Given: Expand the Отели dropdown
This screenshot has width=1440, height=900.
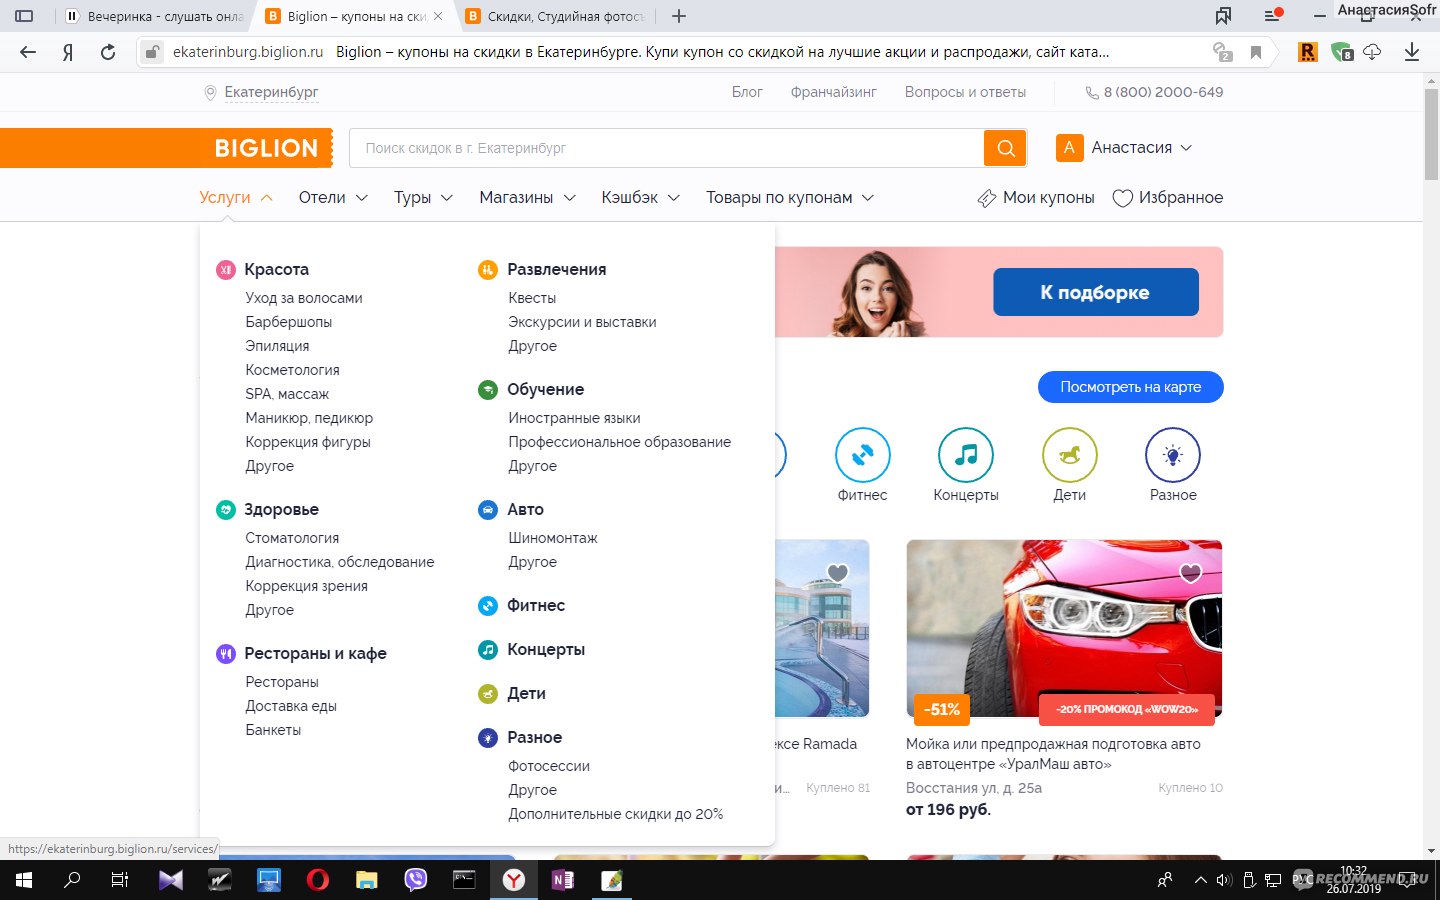Looking at the screenshot, I should (x=333, y=198).
